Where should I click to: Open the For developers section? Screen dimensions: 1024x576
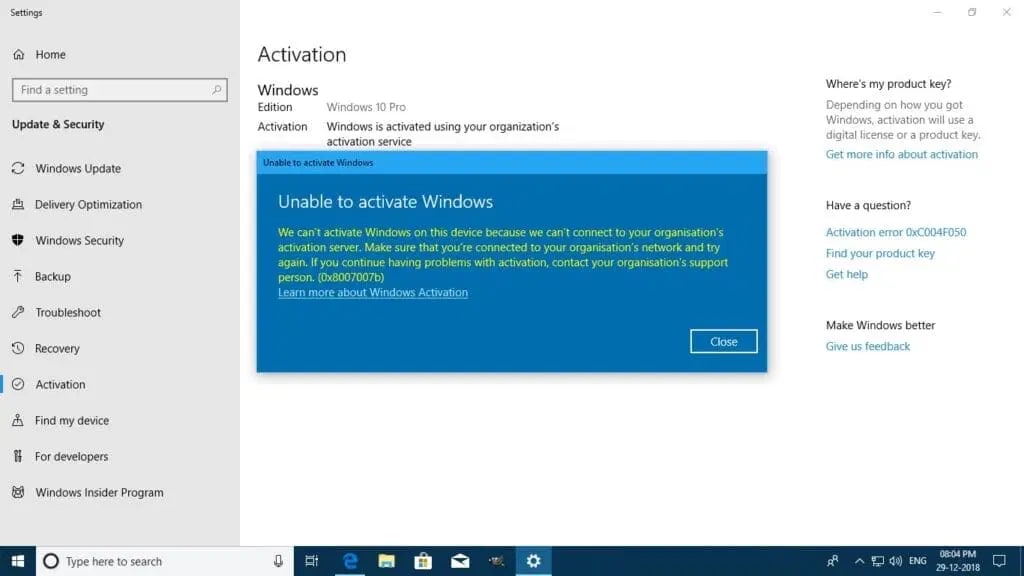click(x=71, y=456)
